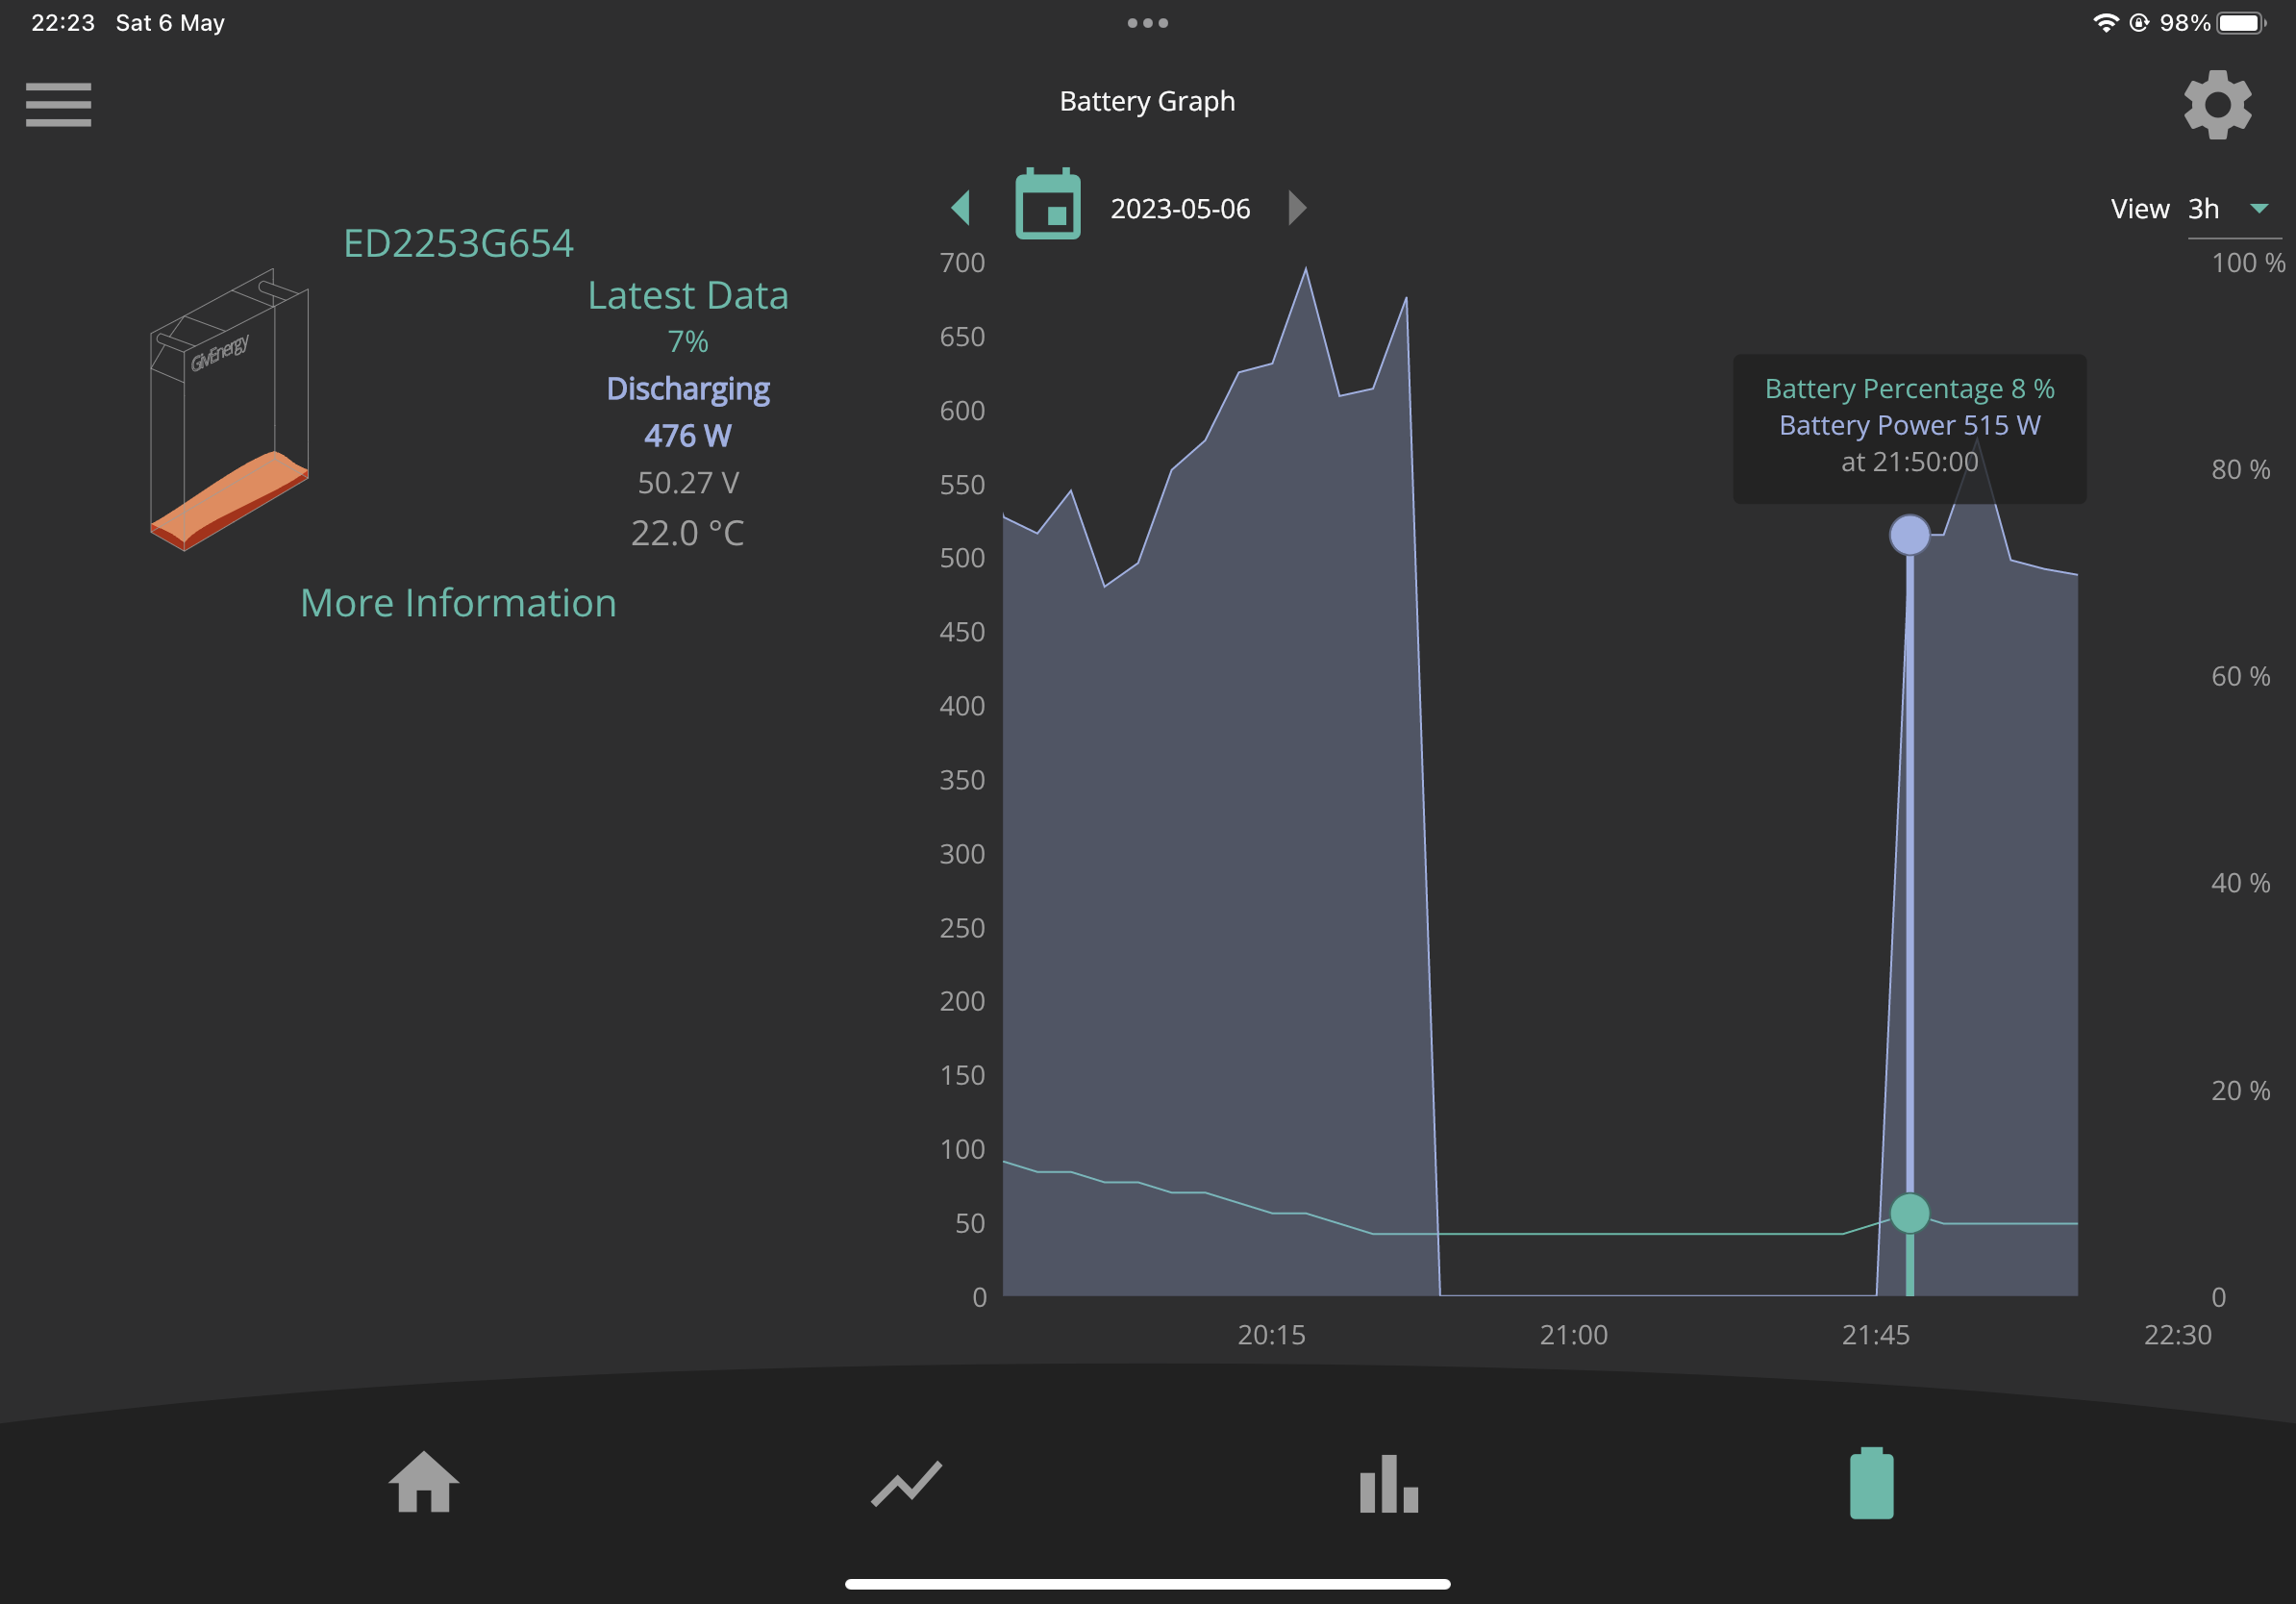2296x1604 pixels.
Task: Open the bar chart statistics tab
Action: point(1388,1483)
